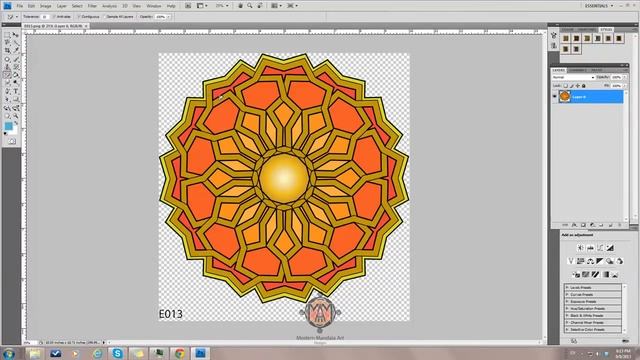
Task: Select the Paint Bucket tool in toolbox
Action: pos(16,75)
